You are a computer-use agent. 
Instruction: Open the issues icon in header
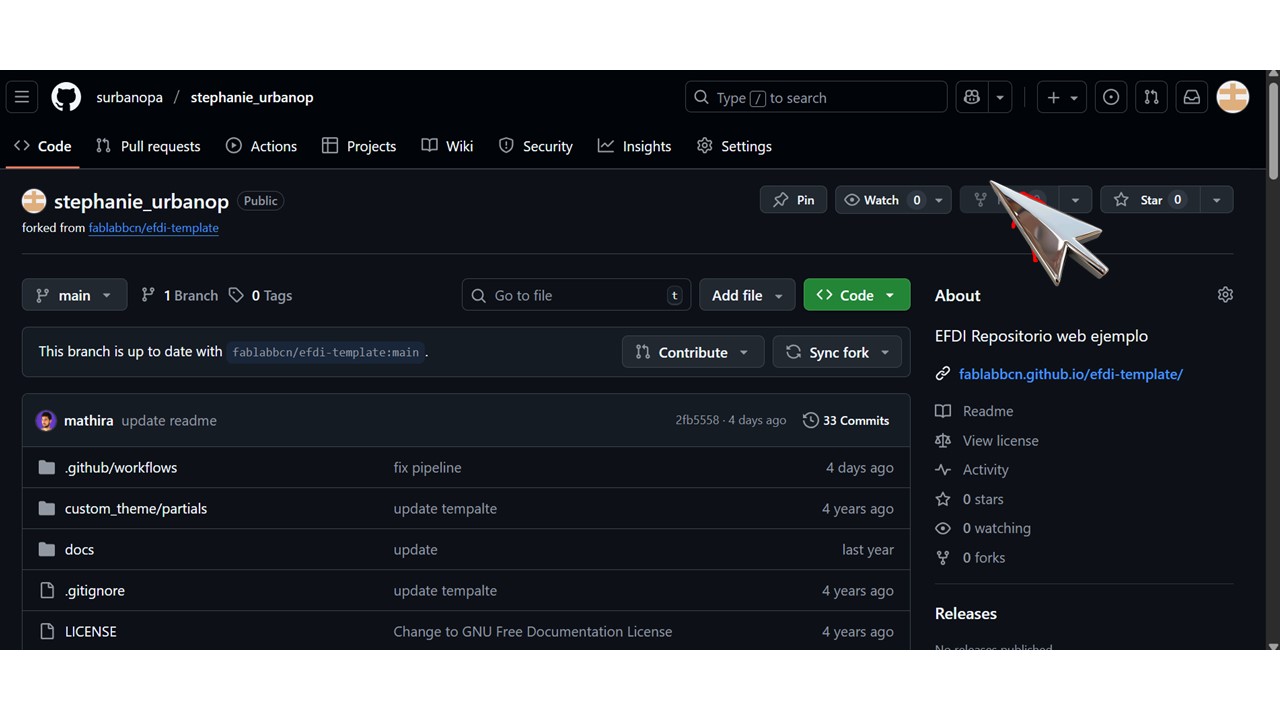tap(1111, 97)
